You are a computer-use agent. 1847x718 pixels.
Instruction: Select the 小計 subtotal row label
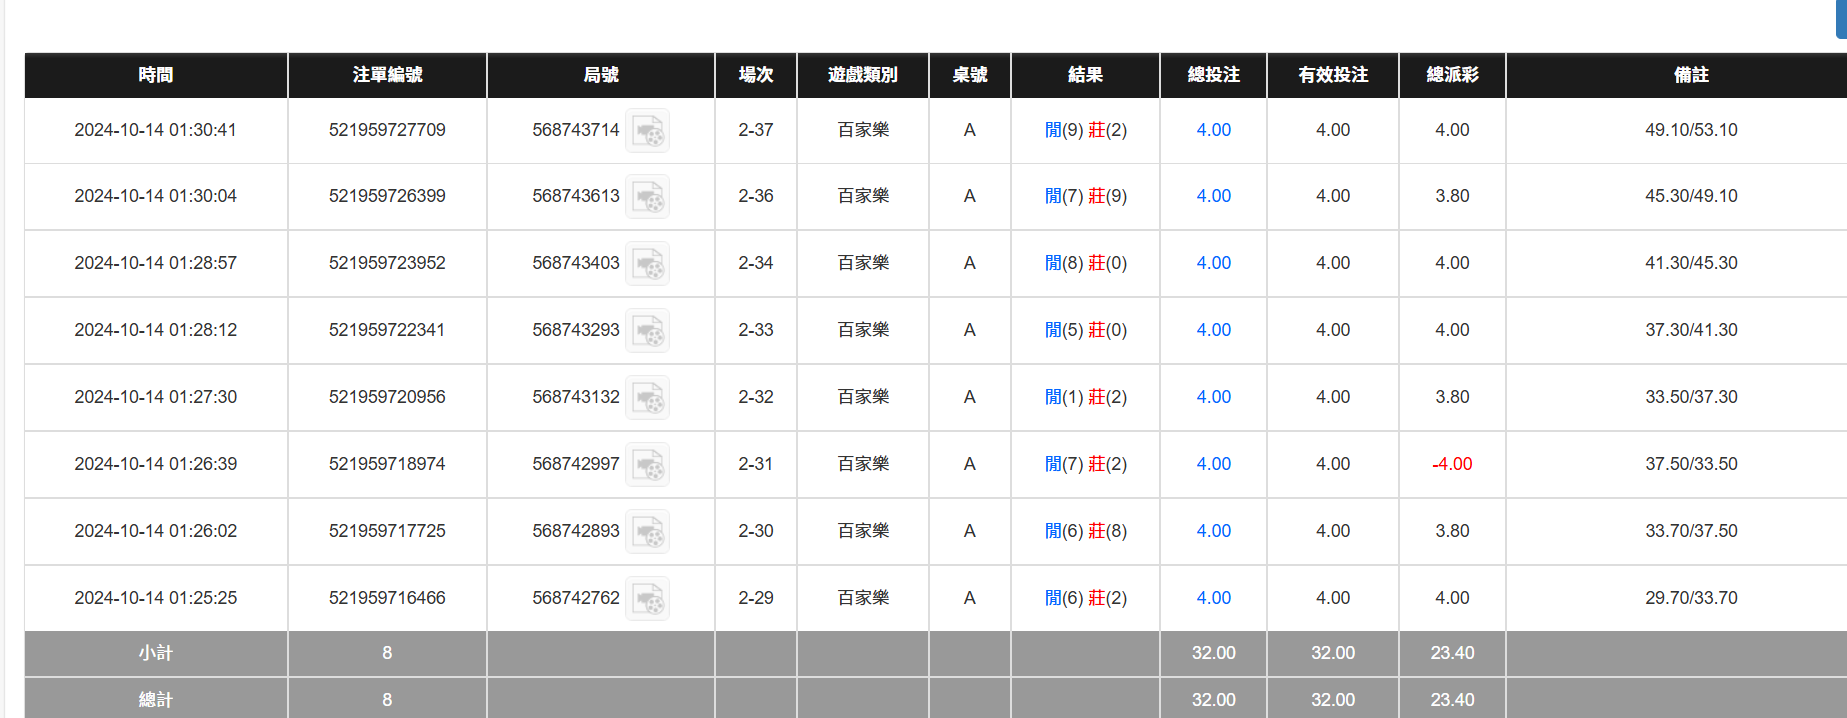(156, 653)
